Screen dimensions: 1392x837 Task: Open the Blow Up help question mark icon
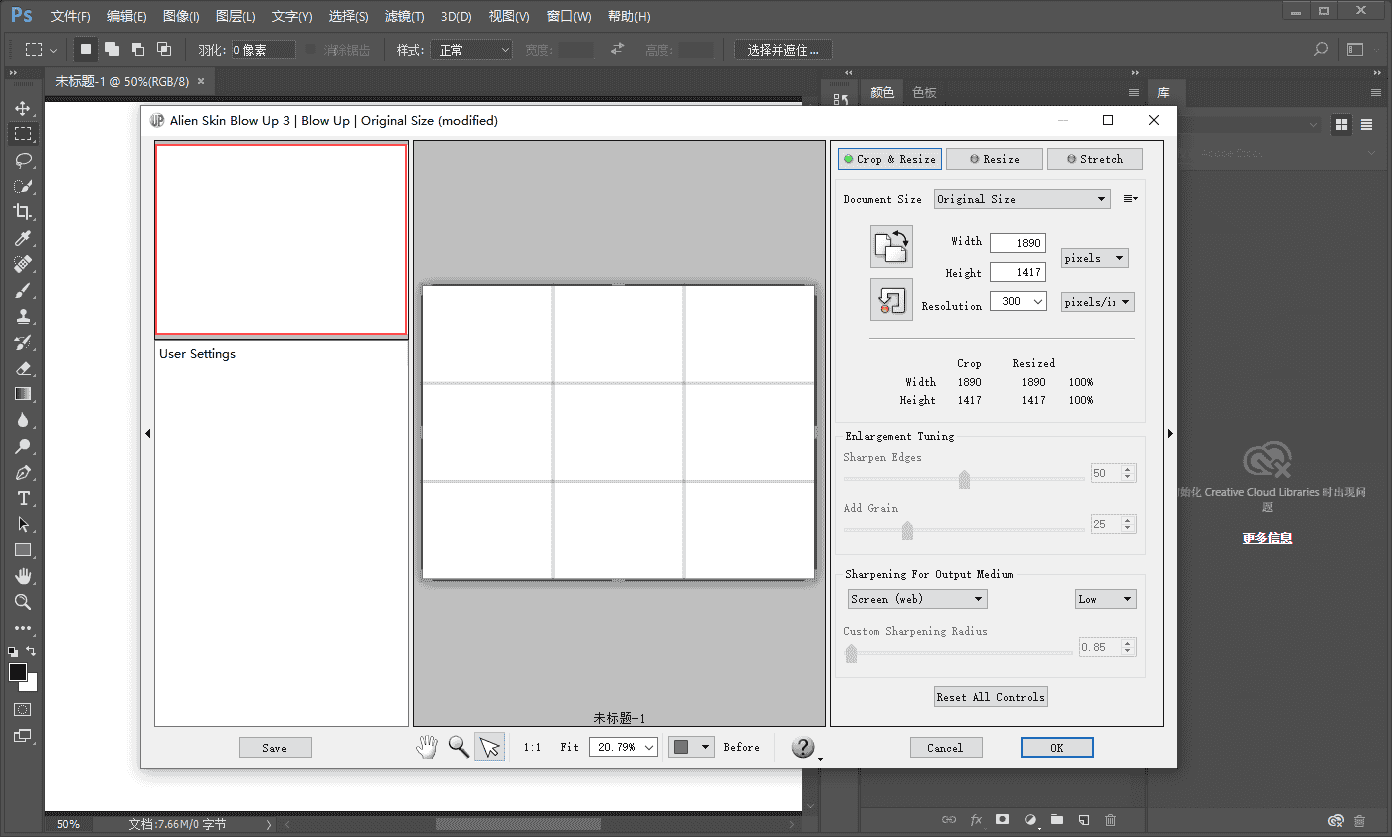coord(803,748)
